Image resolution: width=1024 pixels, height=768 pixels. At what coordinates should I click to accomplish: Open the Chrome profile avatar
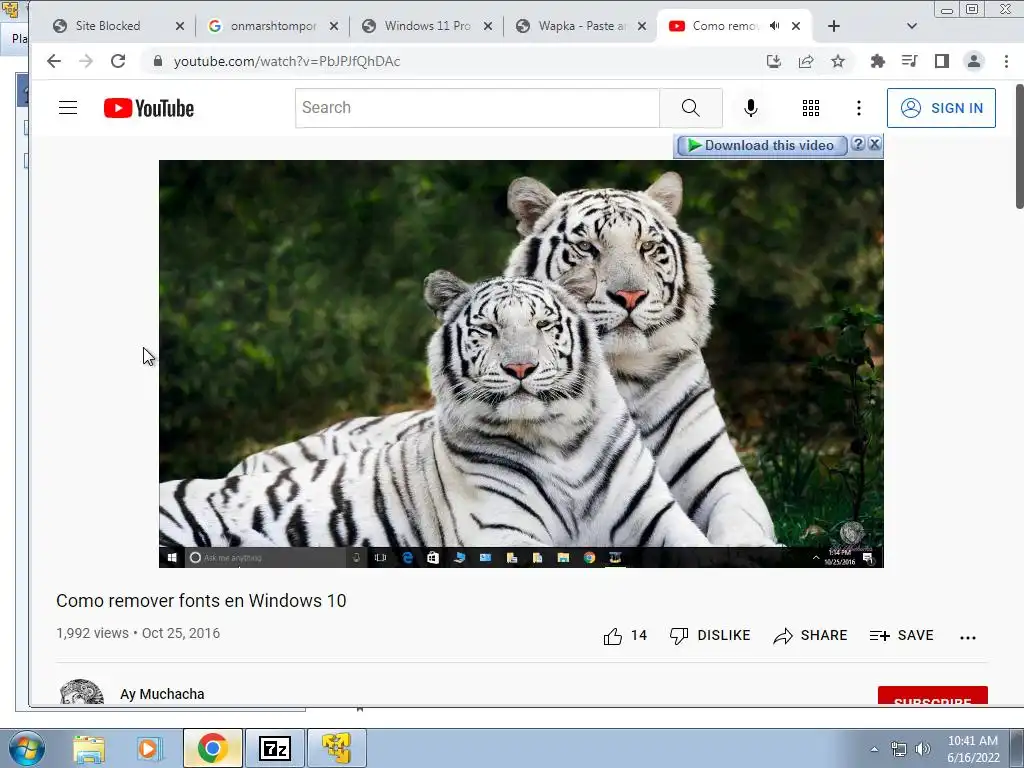tap(974, 61)
